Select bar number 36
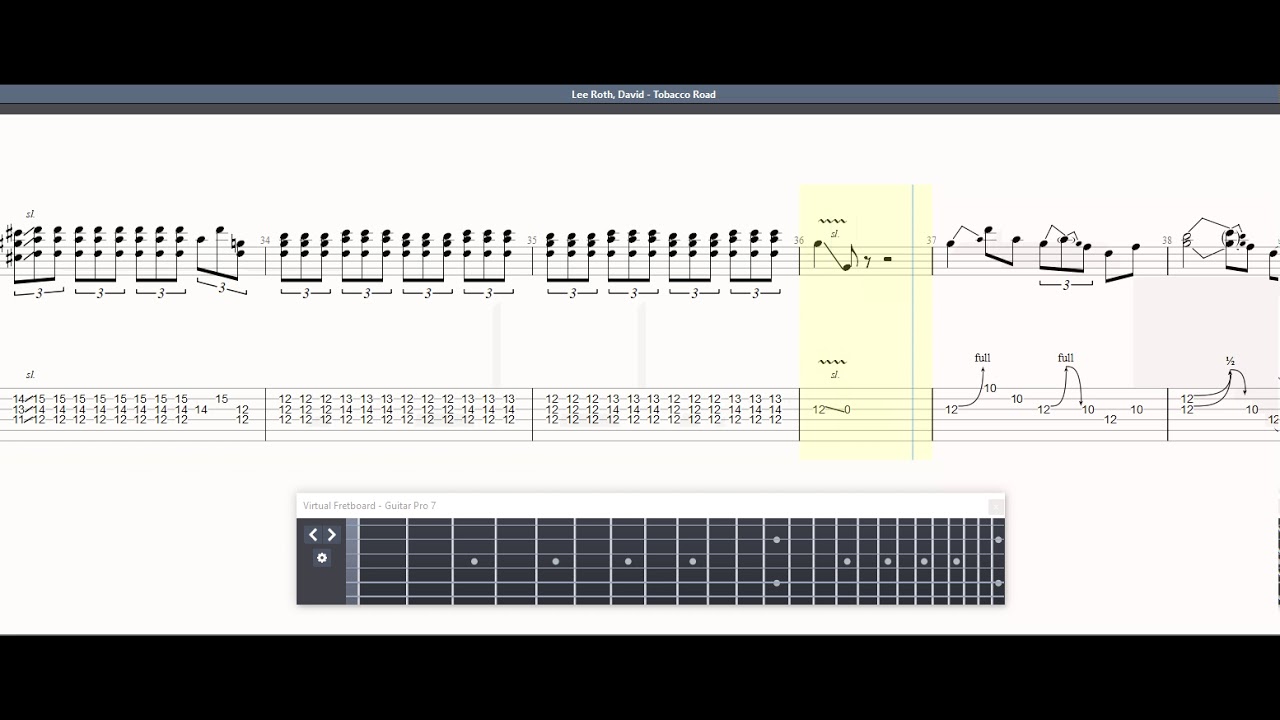Image resolution: width=1280 pixels, height=720 pixels. (799, 241)
